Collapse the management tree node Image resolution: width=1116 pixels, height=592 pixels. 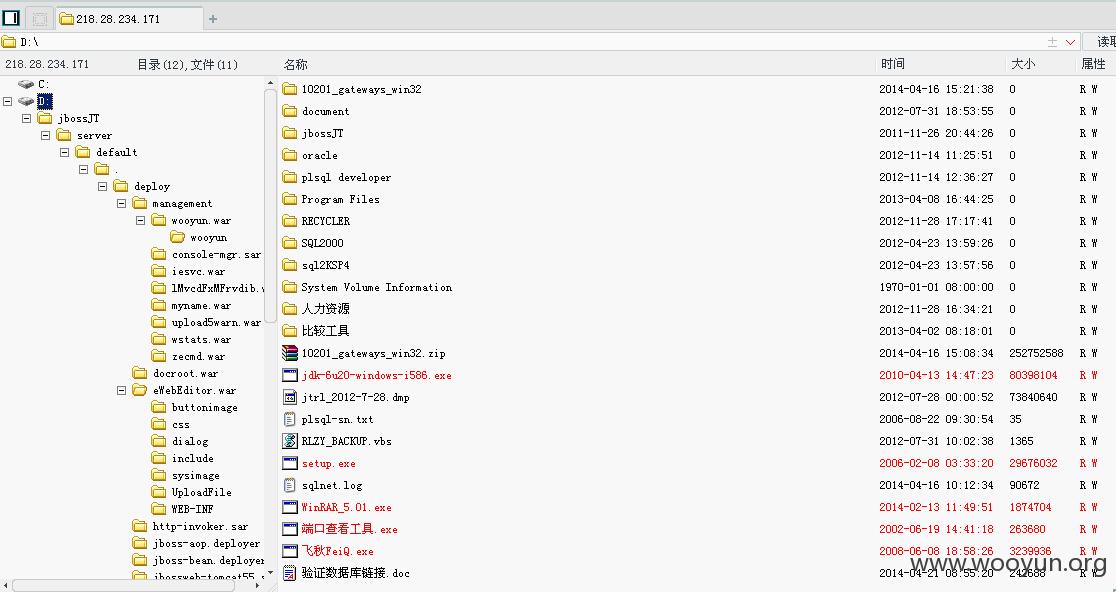pyautogui.click(x=122, y=204)
